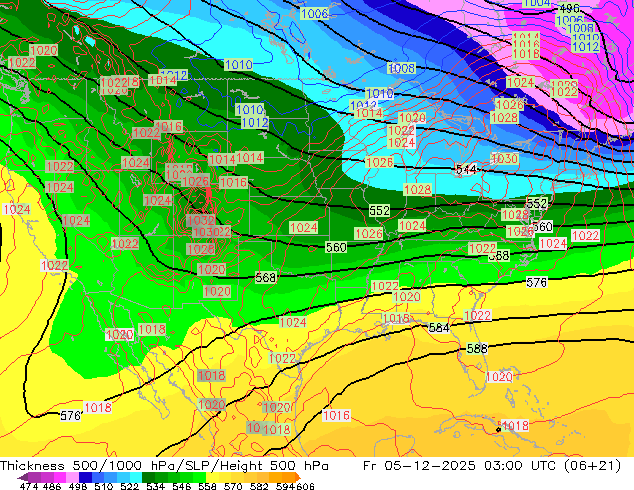The width and height of the screenshot is (634, 490).
Task: Click legend value 510
Action: click(x=104, y=486)
